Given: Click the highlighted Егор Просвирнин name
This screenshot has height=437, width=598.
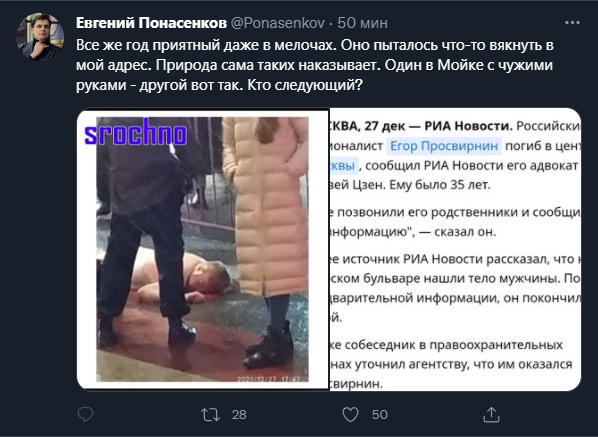Looking at the screenshot, I should 444,146.
